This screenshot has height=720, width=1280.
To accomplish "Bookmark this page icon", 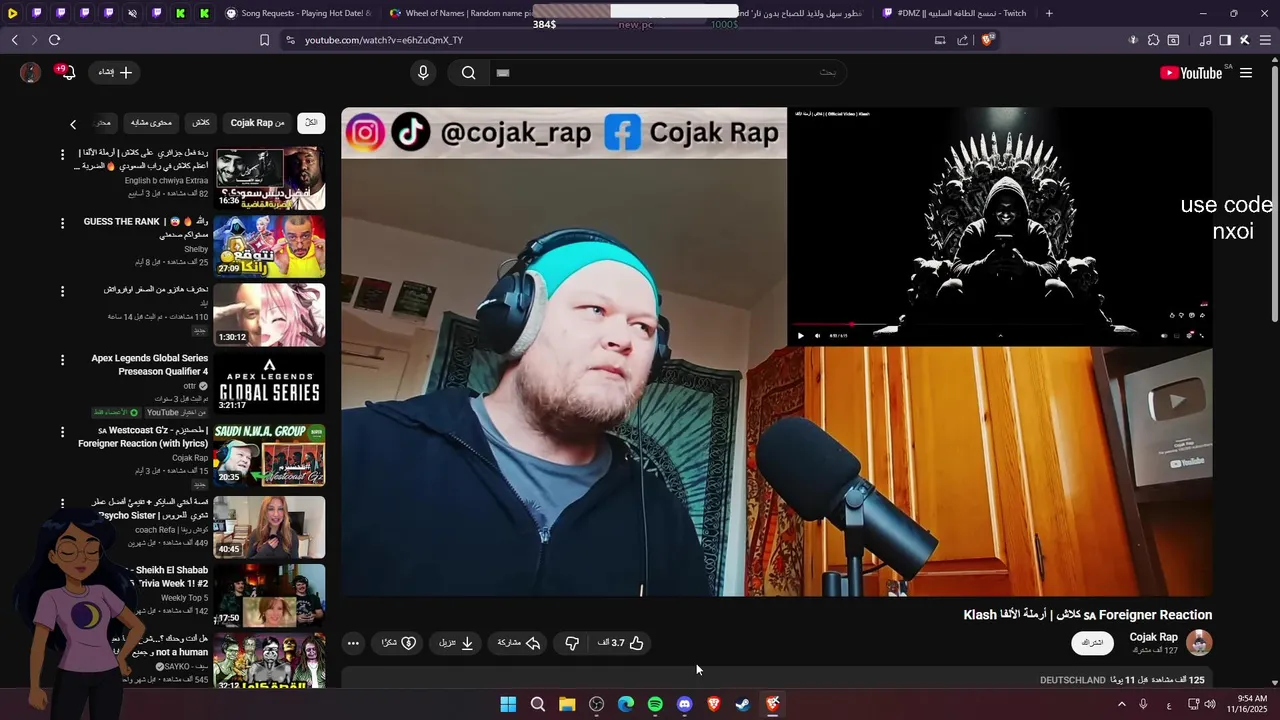I will [264, 40].
